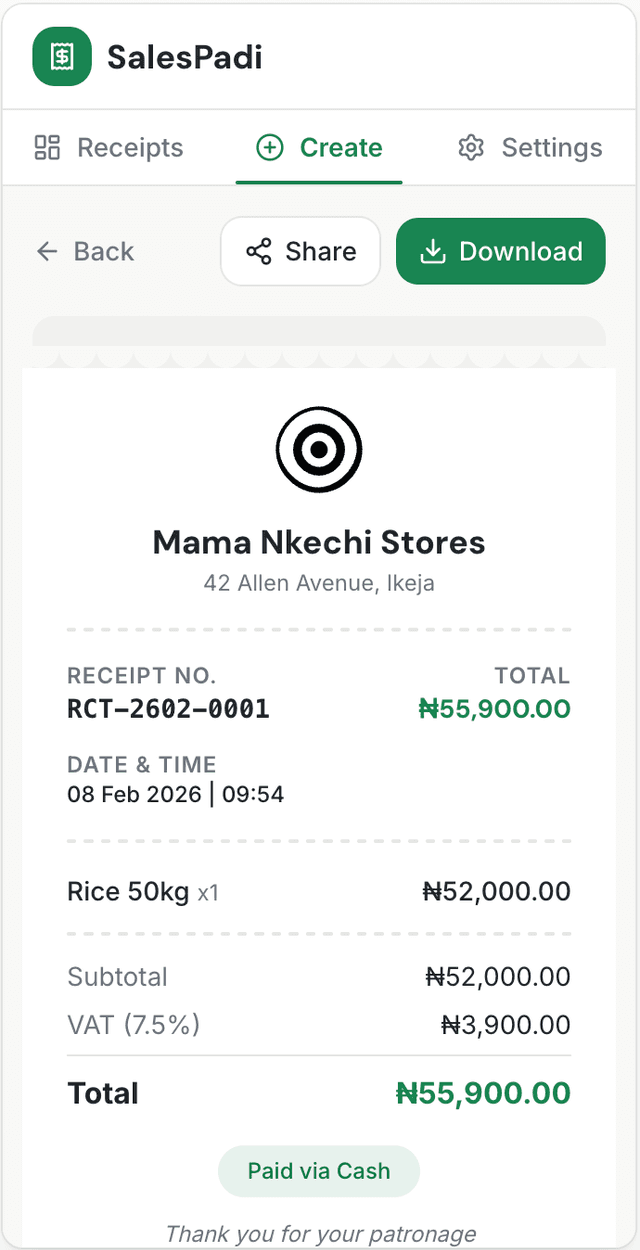This screenshot has height=1250, width=640.
Task: Select the Receipts grid icon
Action: pos(46,147)
